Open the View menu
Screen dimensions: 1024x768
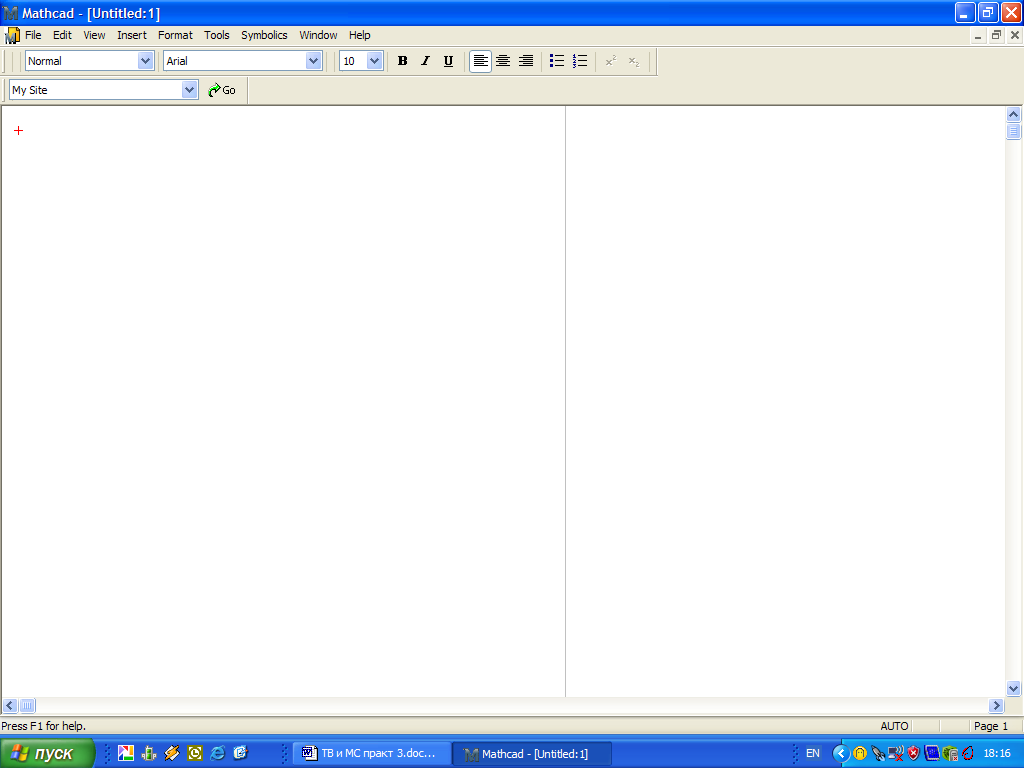tap(94, 35)
